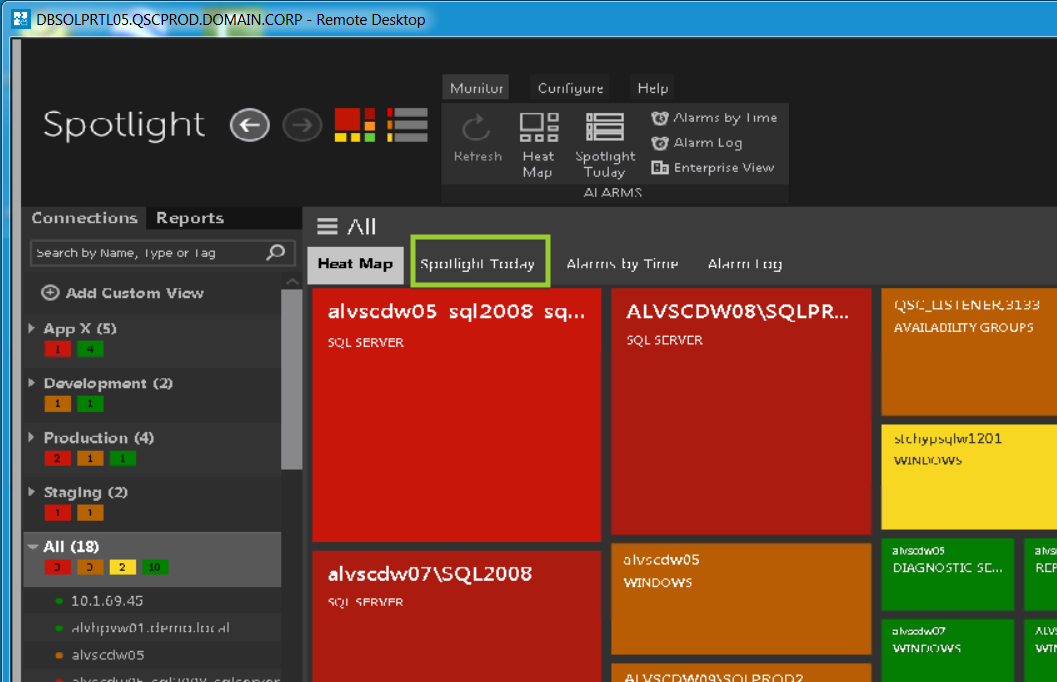Click red badge 1 under Staging
The image size is (1057, 682).
[57, 513]
